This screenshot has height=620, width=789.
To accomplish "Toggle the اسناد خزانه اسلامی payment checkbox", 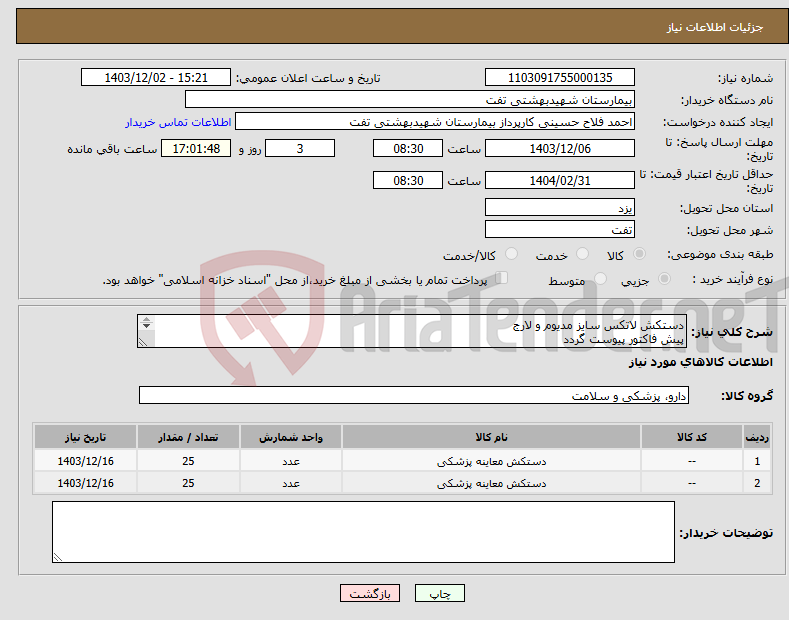I will [x=502, y=278].
